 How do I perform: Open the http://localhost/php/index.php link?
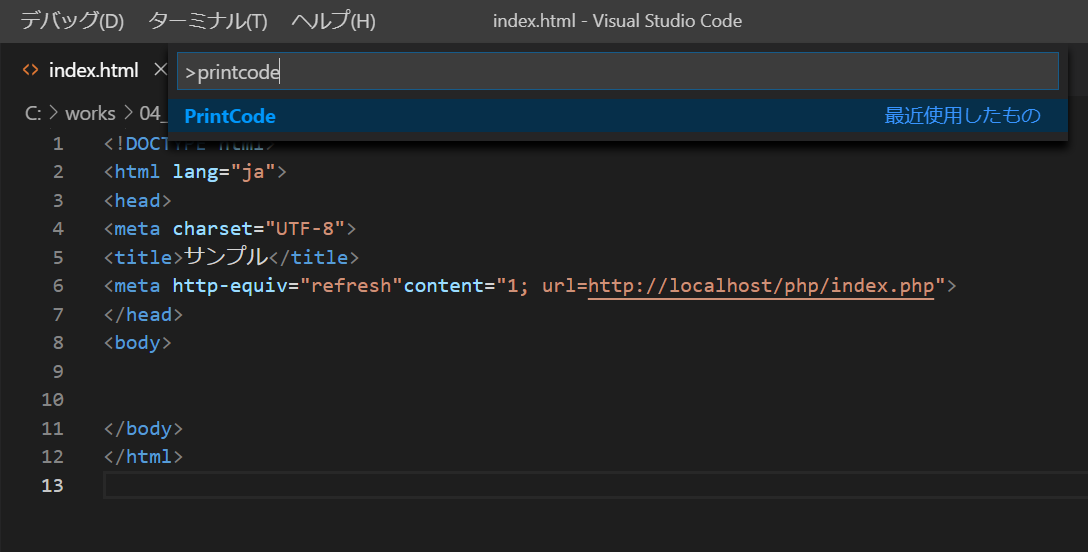760,286
